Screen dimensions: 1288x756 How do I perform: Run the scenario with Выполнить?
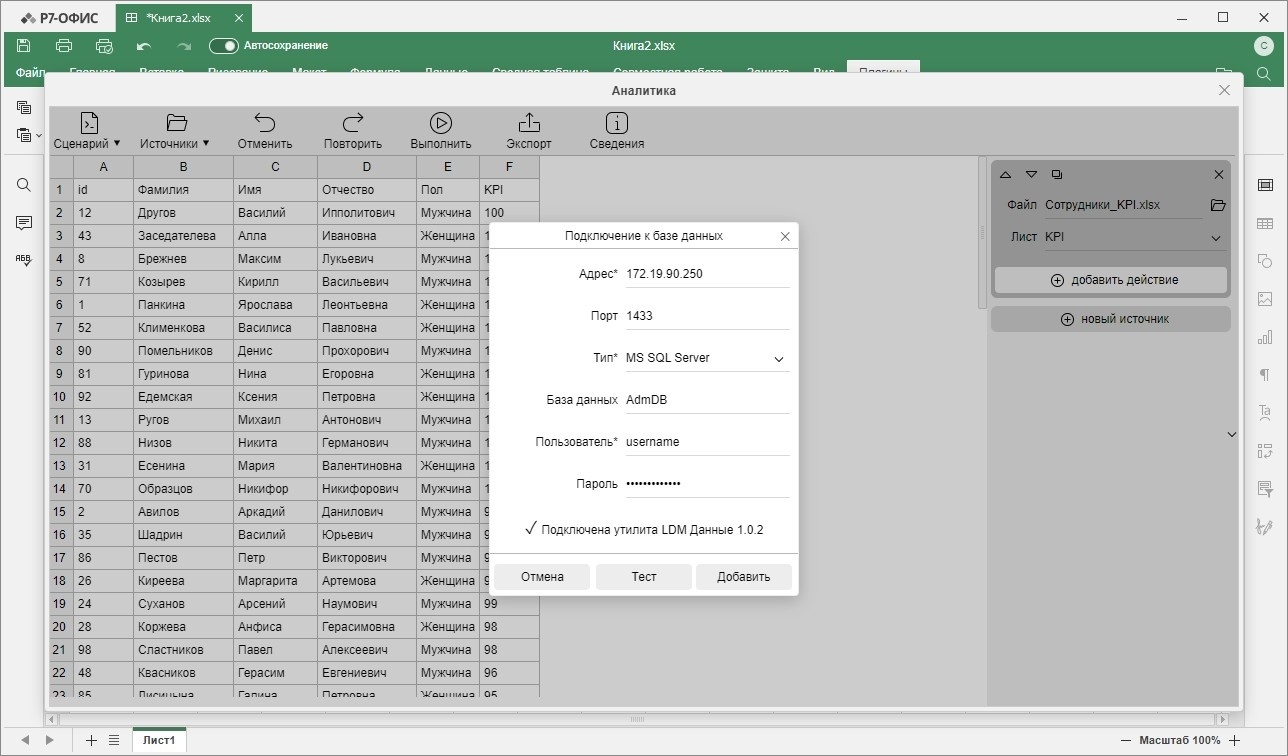click(x=441, y=131)
